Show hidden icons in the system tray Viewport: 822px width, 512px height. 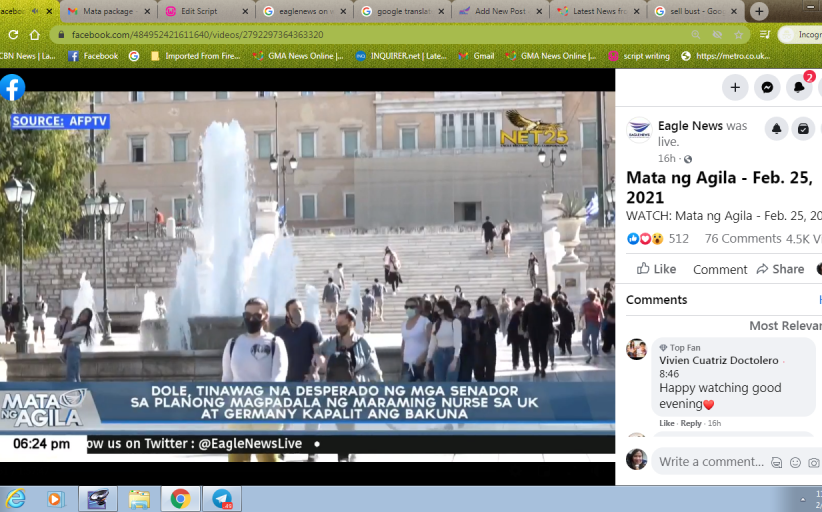[x=803, y=498]
